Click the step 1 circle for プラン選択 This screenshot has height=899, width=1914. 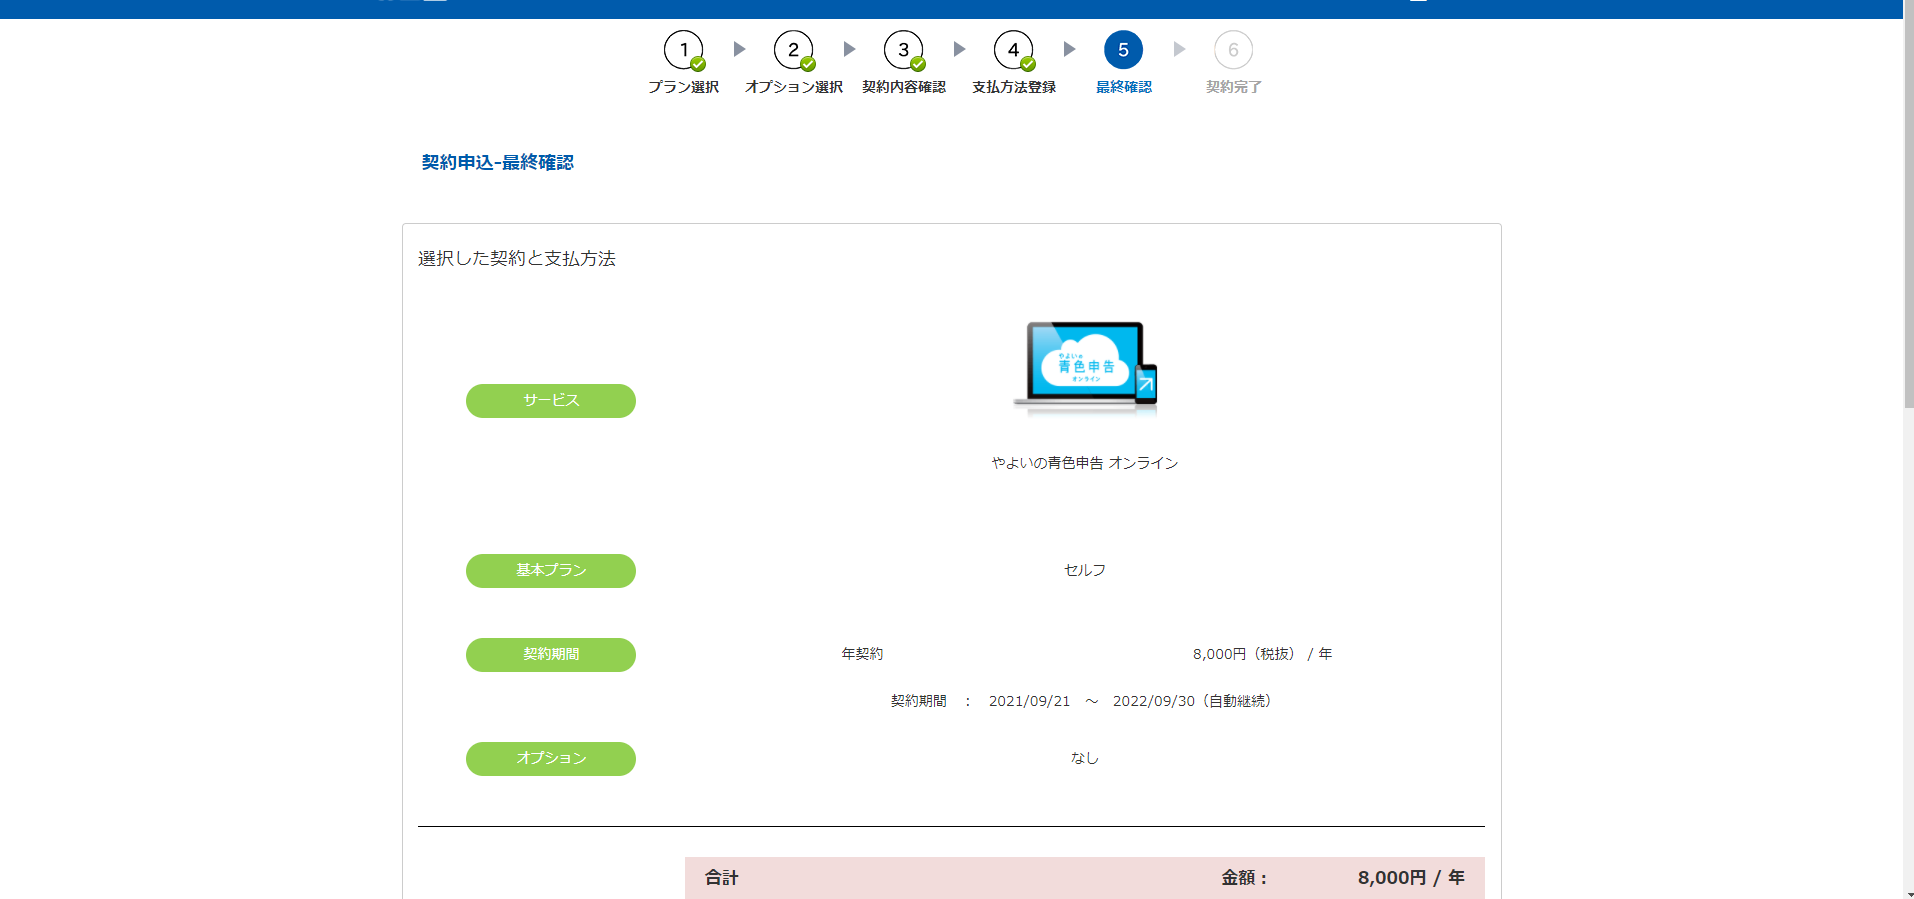click(684, 50)
